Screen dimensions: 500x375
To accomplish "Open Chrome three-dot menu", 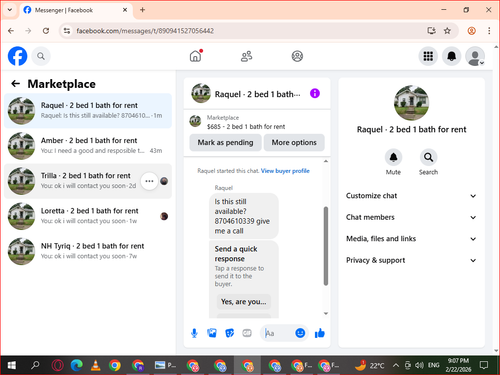I will [489, 31].
